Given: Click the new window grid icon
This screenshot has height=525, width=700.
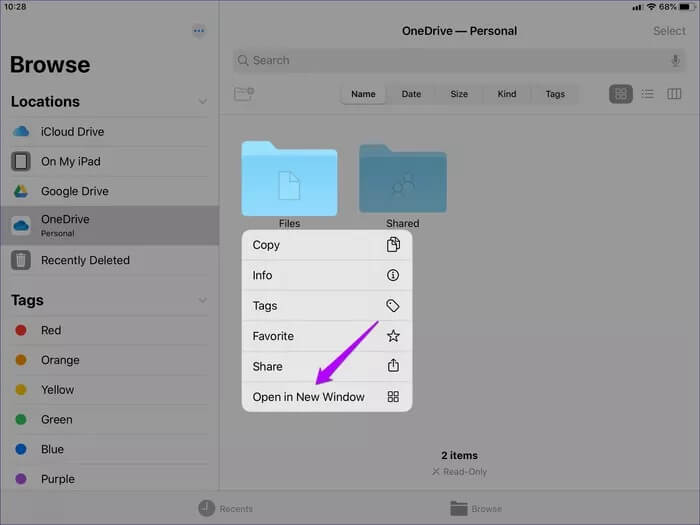Looking at the screenshot, I should pyautogui.click(x=393, y=397).
